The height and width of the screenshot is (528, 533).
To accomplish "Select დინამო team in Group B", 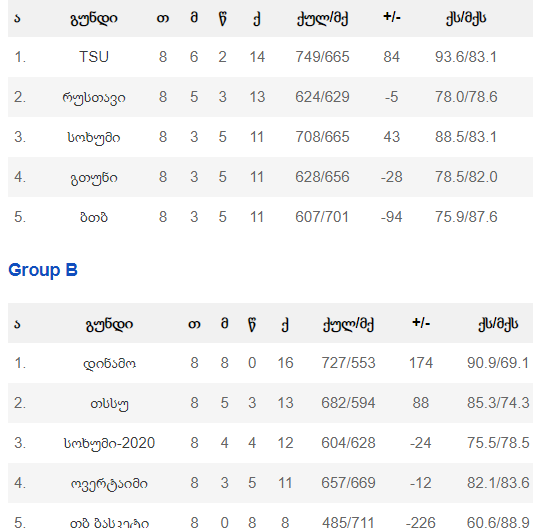I will tap(109, 363).
